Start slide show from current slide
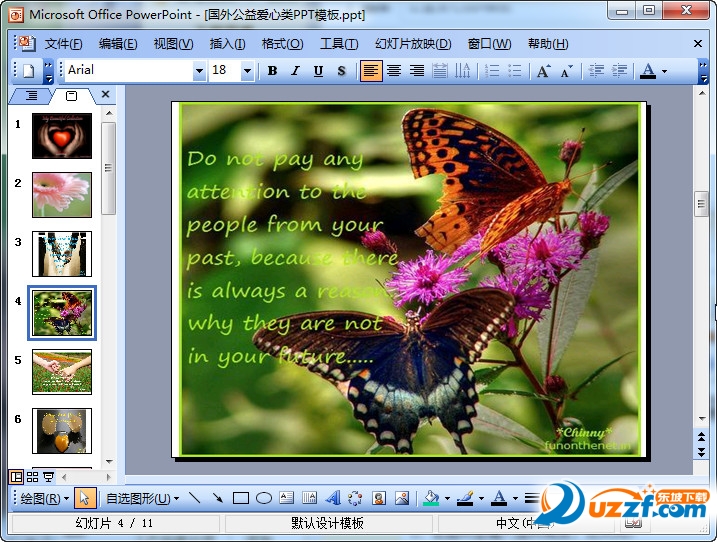717x542 pixels. tap(48, 477)
